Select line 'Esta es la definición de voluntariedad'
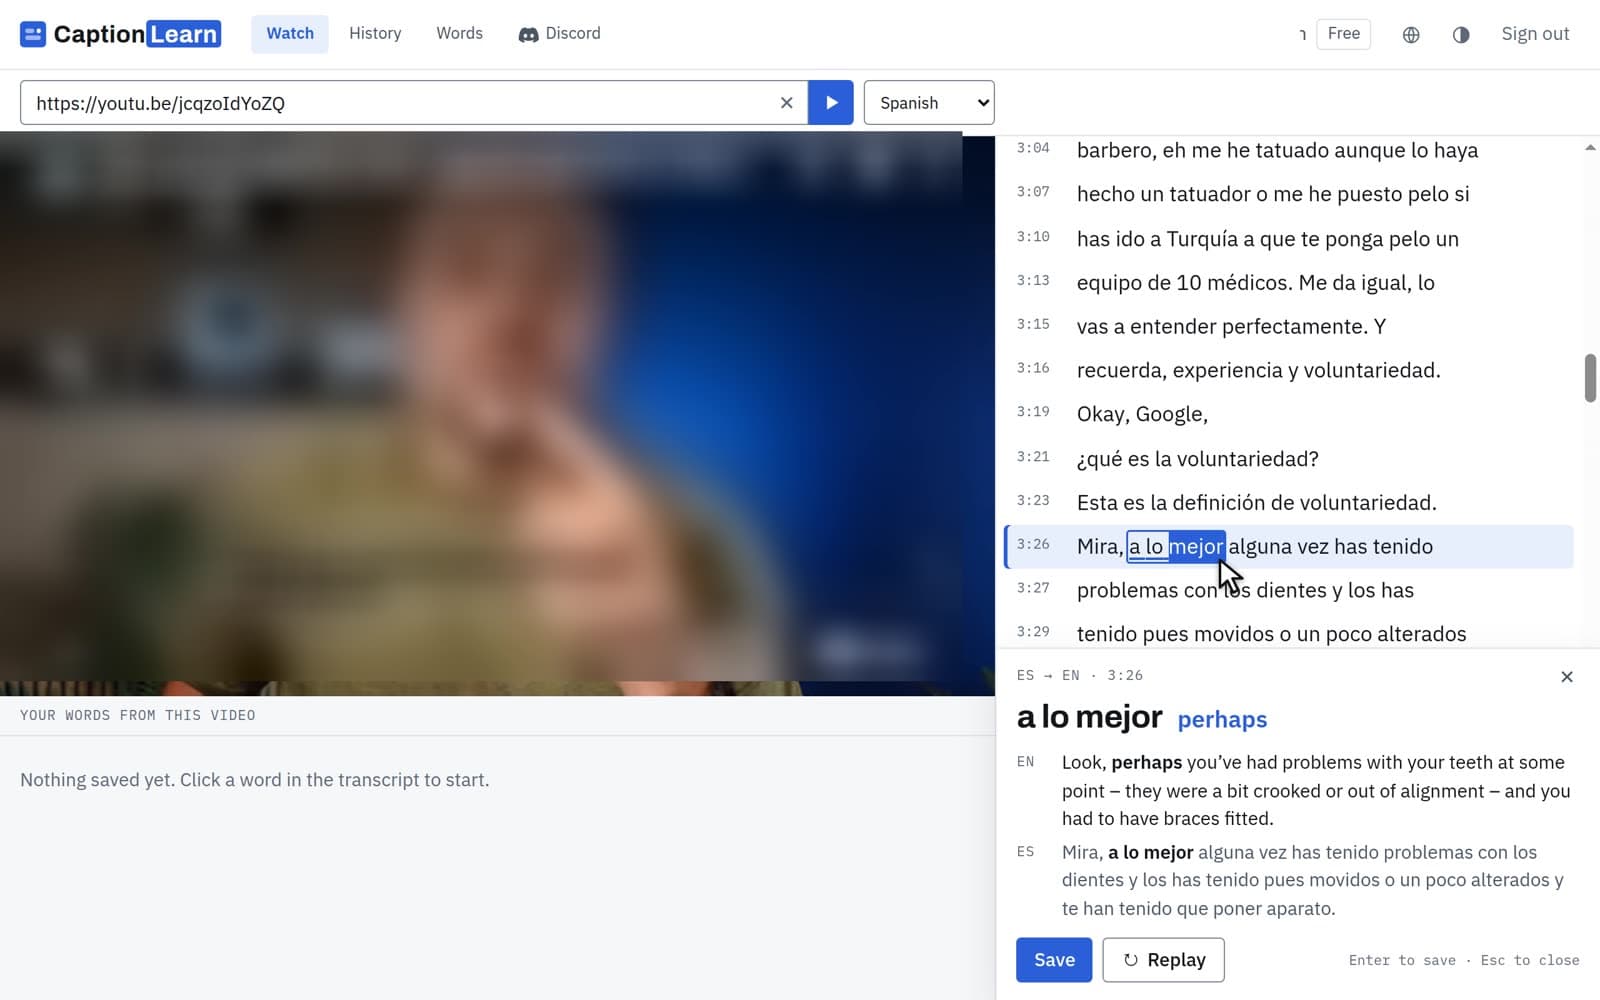 [1288, 503]
